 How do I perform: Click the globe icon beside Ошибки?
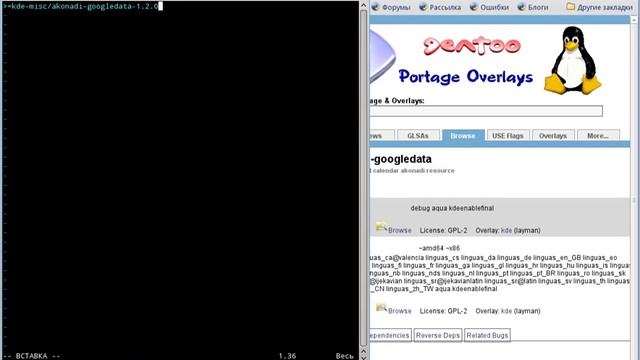pos(474,7)
